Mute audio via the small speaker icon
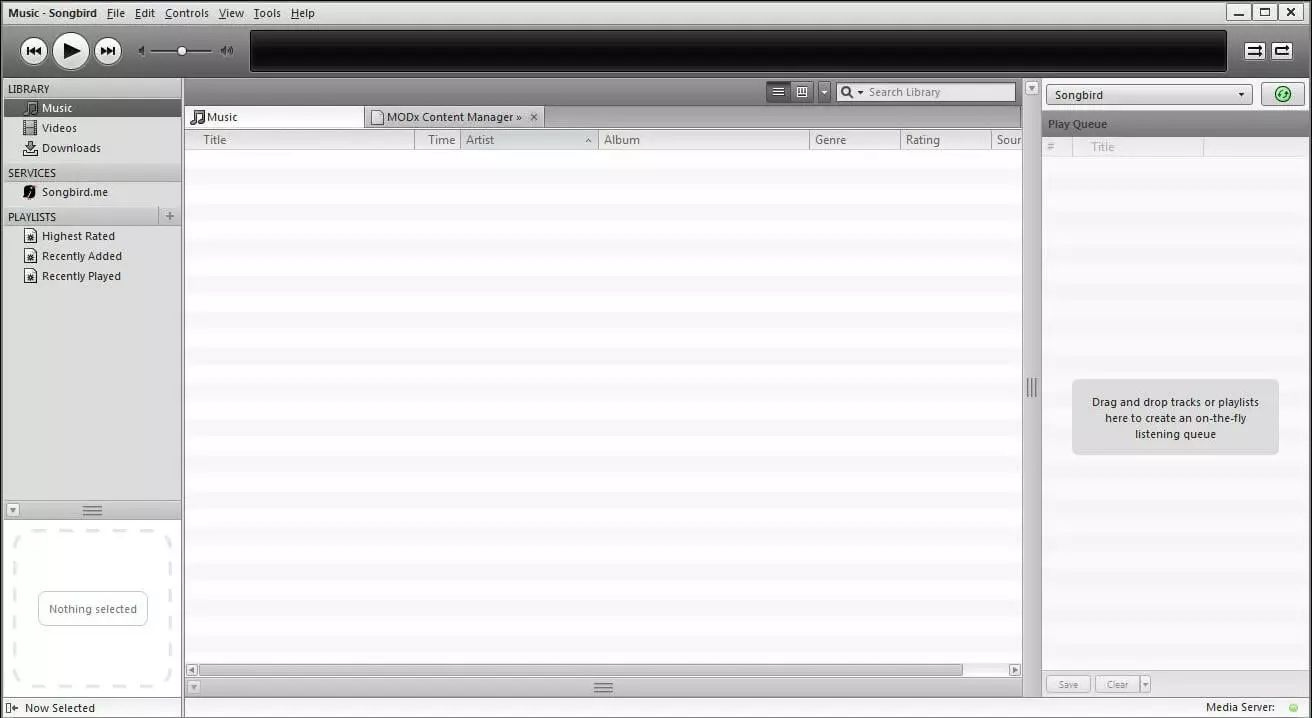Screen dimensions: 1312x718 click(x=141, y=51)
